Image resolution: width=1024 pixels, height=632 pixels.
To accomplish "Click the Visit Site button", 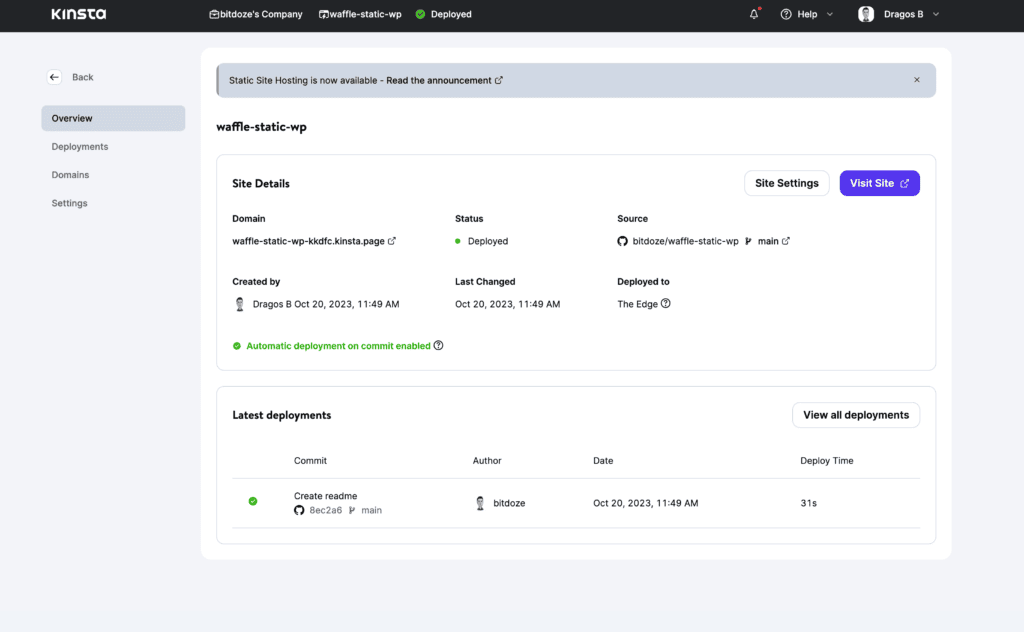I will (879, 183).
